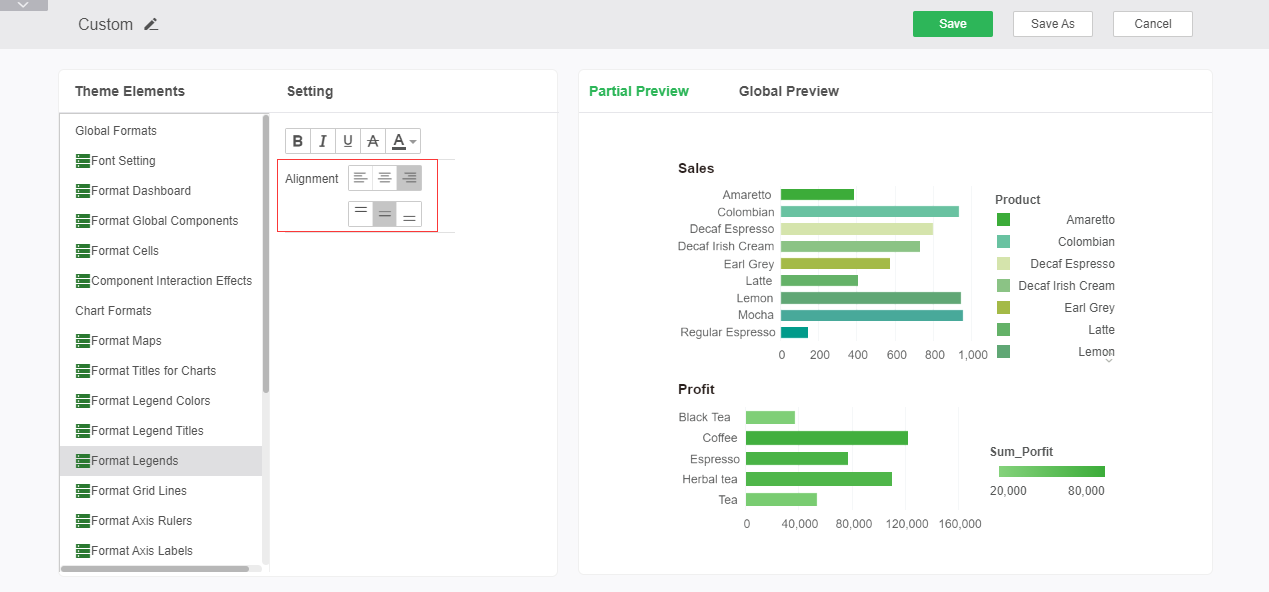The width and height of the screenshot is (1269, 592).
Task: Toggle italic text formatting
Action: pos(323,141)
